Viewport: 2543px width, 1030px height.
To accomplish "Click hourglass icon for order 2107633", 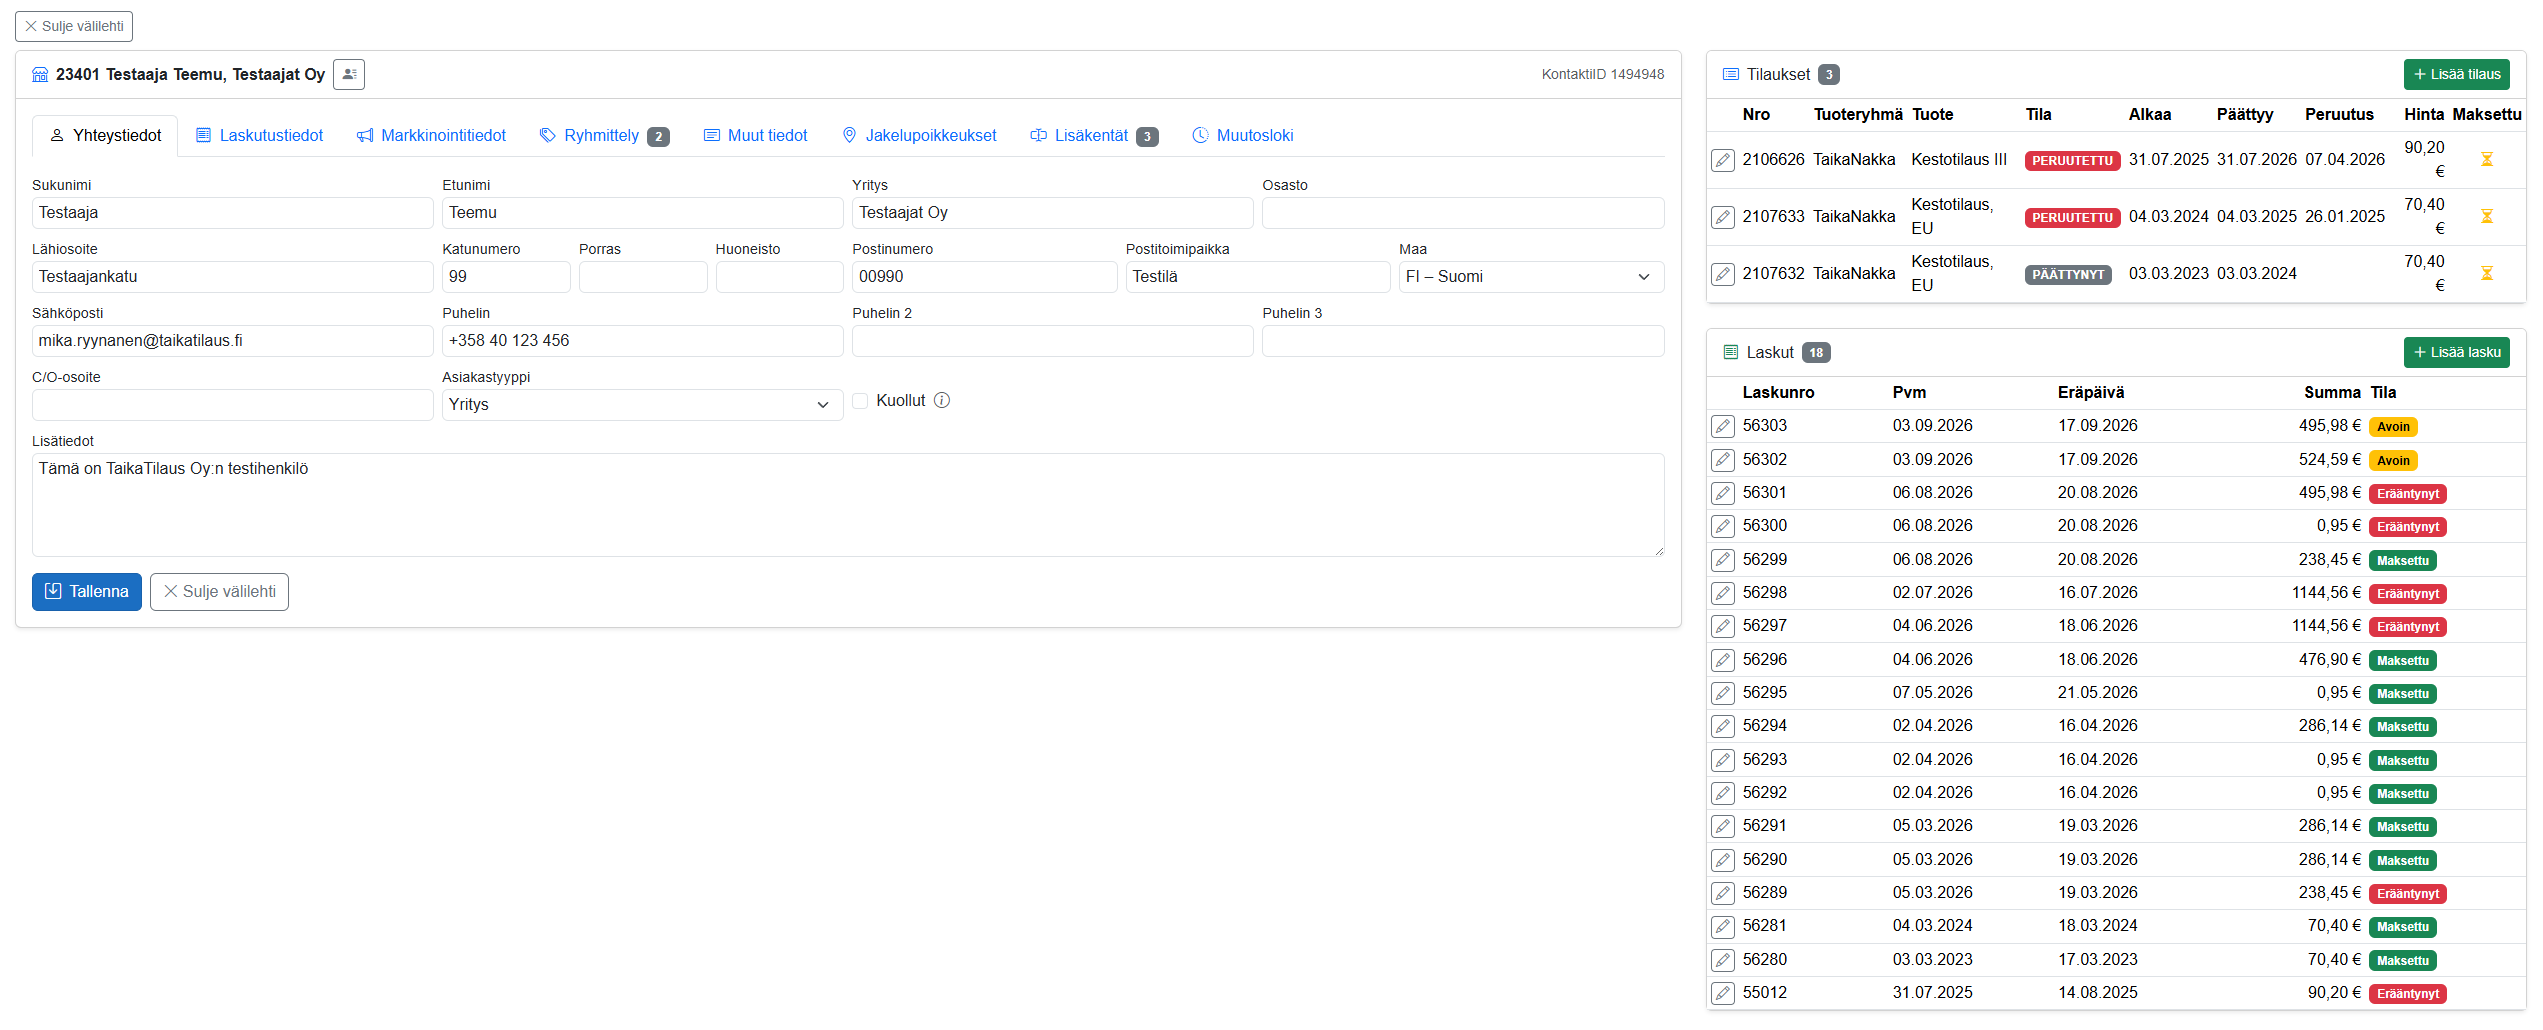I will (x=2486, y=216).
